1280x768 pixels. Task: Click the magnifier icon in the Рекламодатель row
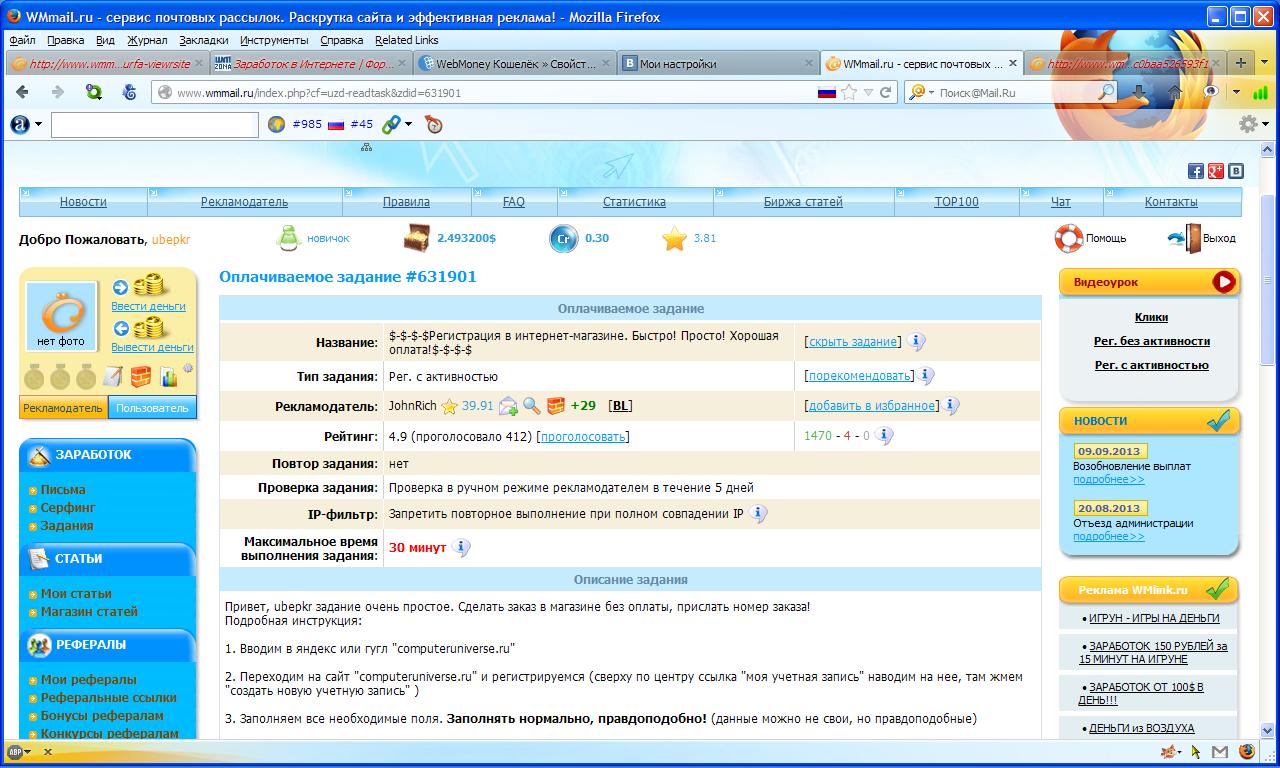click(532, 406)
